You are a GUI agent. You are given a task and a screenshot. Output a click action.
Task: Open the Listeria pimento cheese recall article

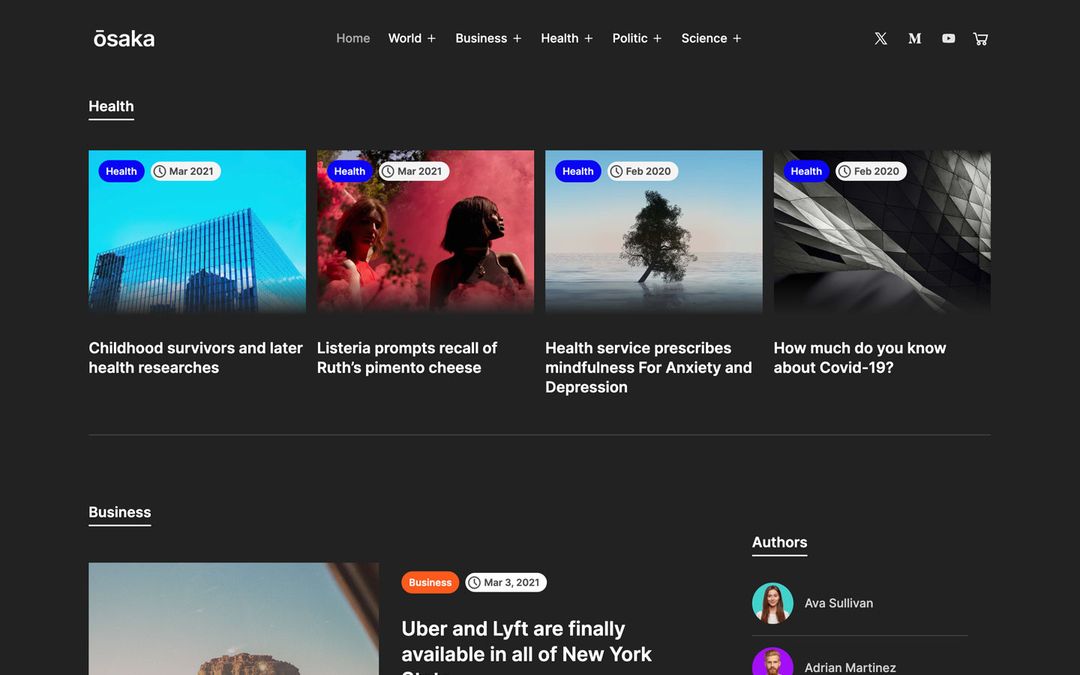coord(406,357)
